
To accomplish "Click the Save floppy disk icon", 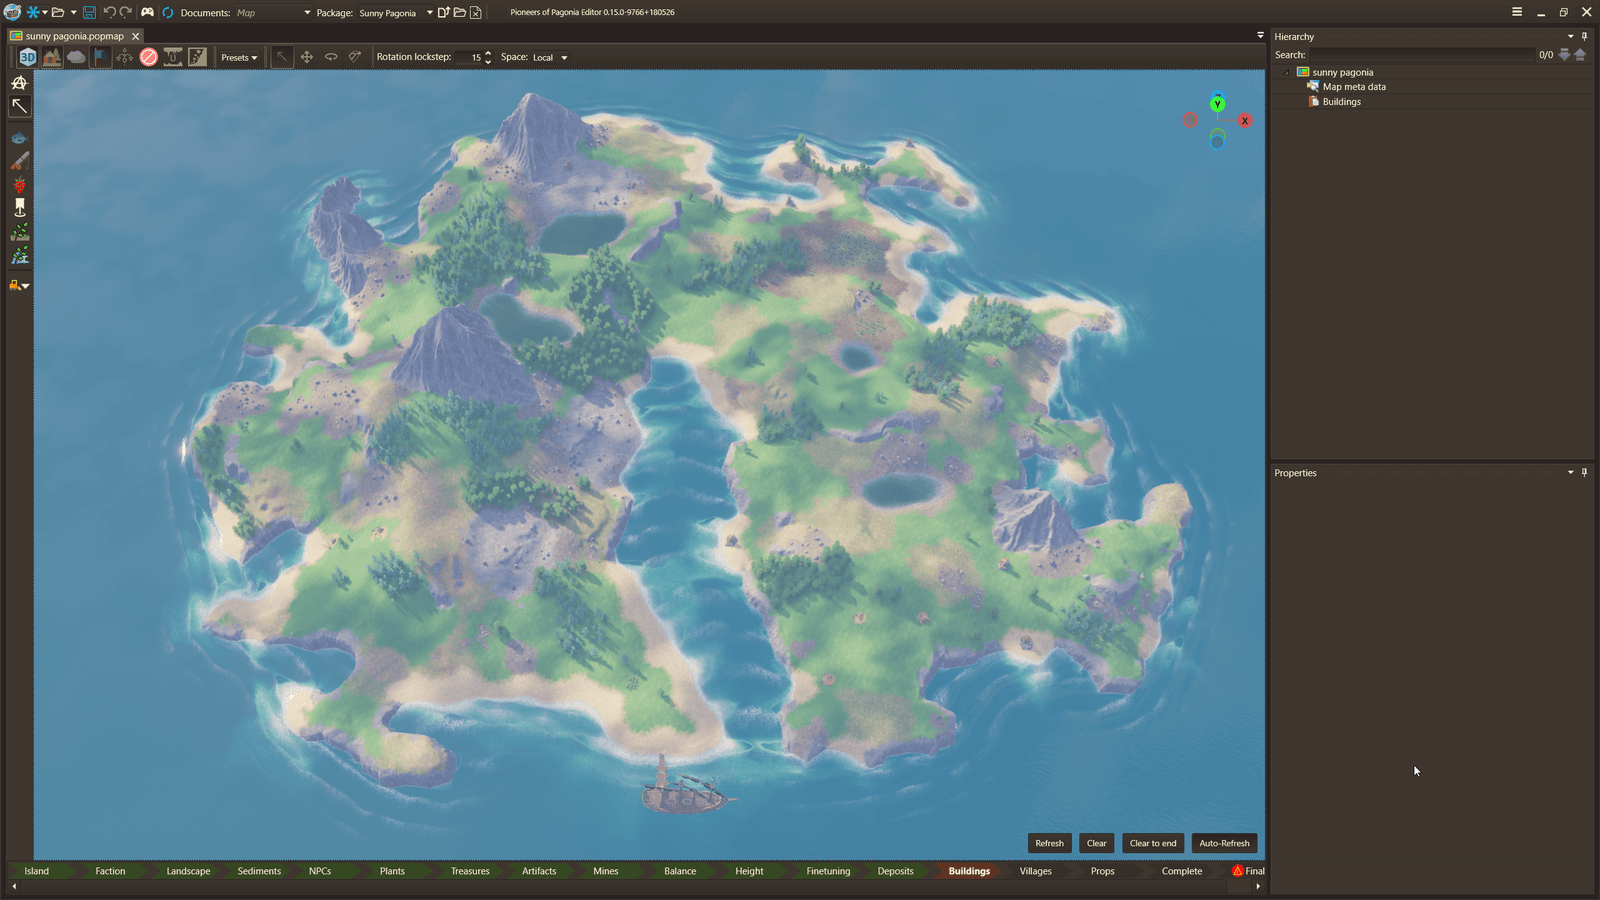I will 89,12.
